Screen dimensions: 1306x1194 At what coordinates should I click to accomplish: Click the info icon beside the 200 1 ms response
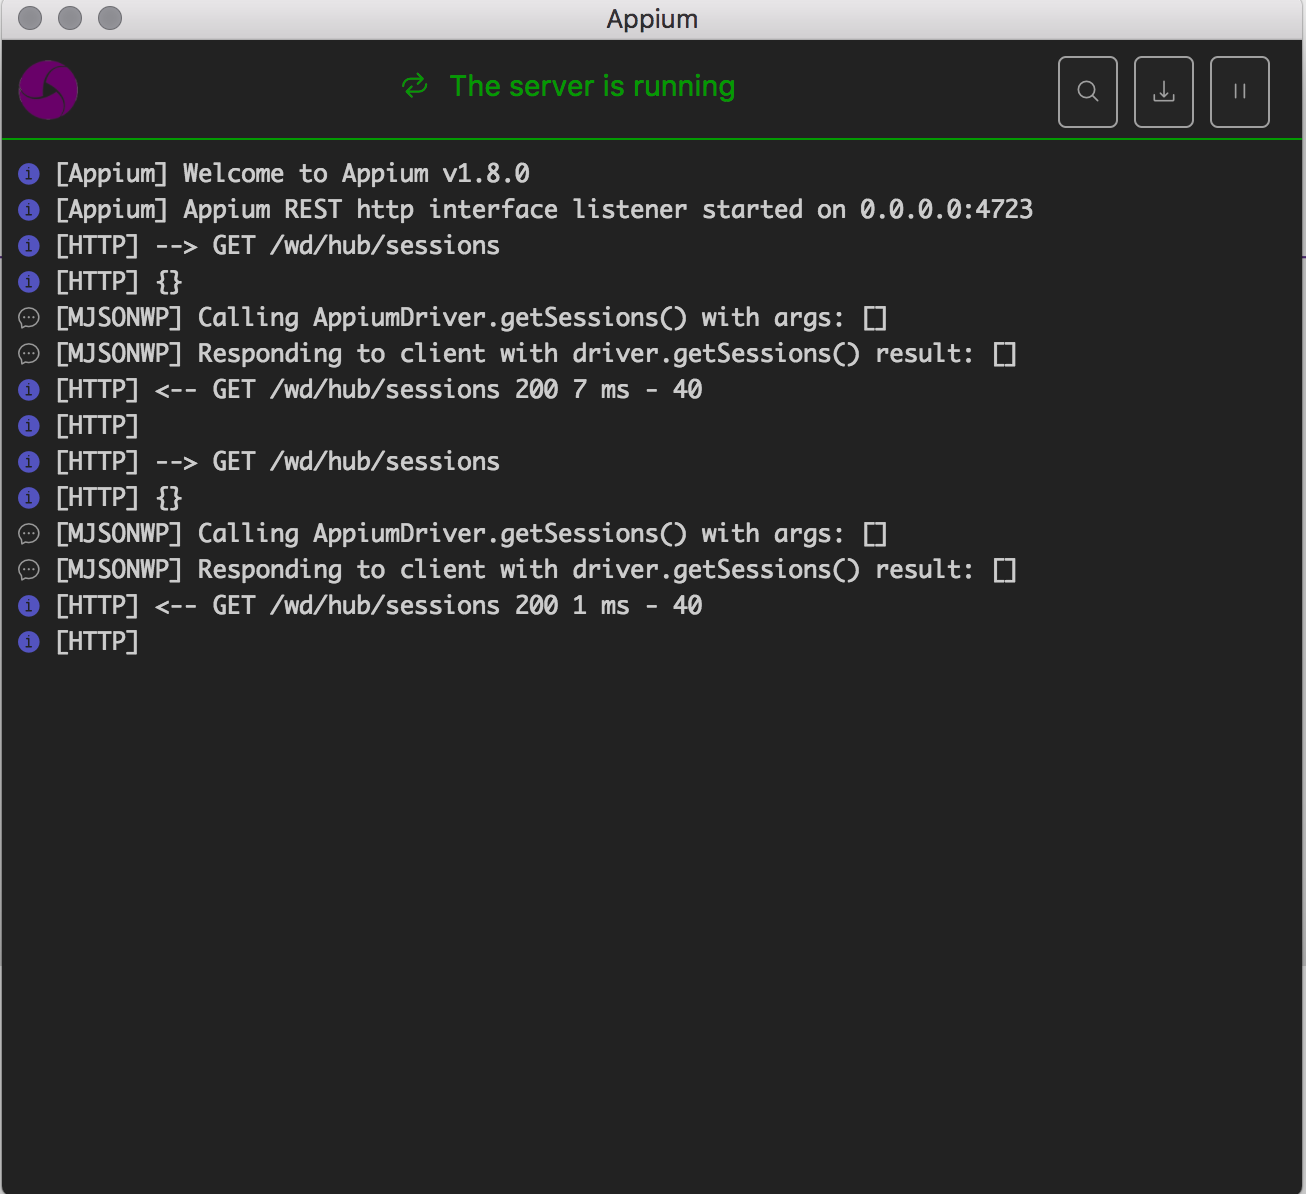coord(28,605)
